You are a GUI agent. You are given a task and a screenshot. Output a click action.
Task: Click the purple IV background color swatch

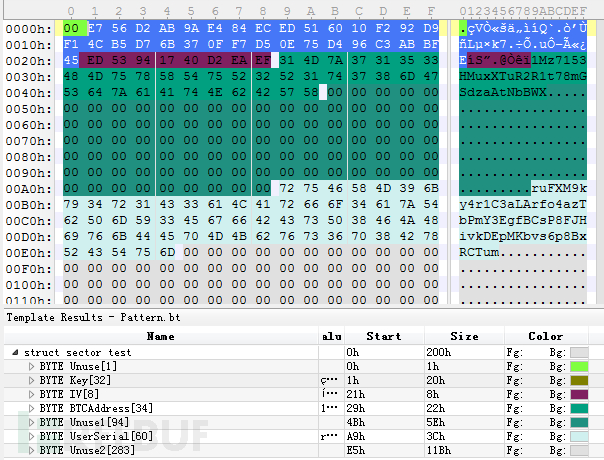579,395
